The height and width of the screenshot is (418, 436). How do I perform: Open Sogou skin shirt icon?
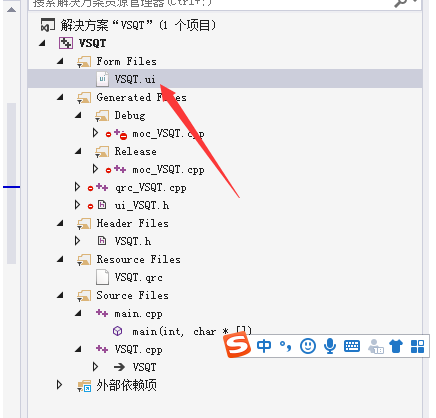[x=396, y=346]
